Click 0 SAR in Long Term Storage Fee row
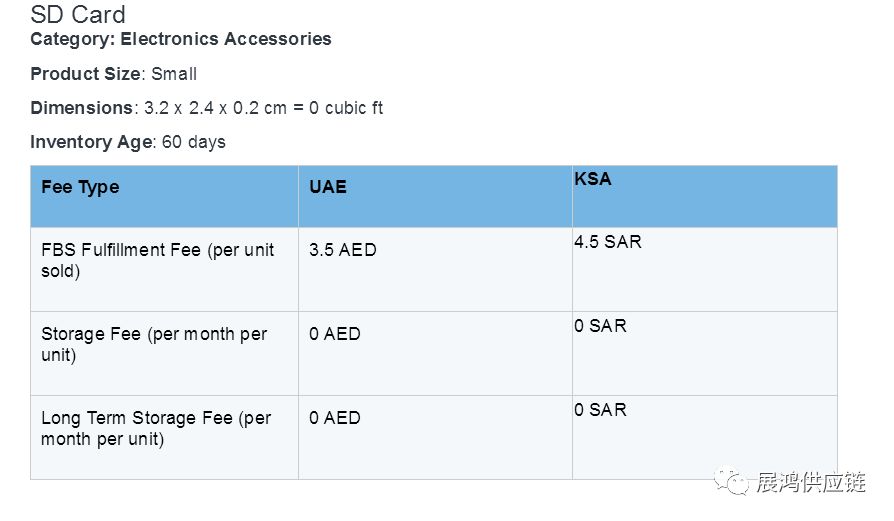Image resolution: width=894 pixels, height=521 pixels. click(600, 410)
